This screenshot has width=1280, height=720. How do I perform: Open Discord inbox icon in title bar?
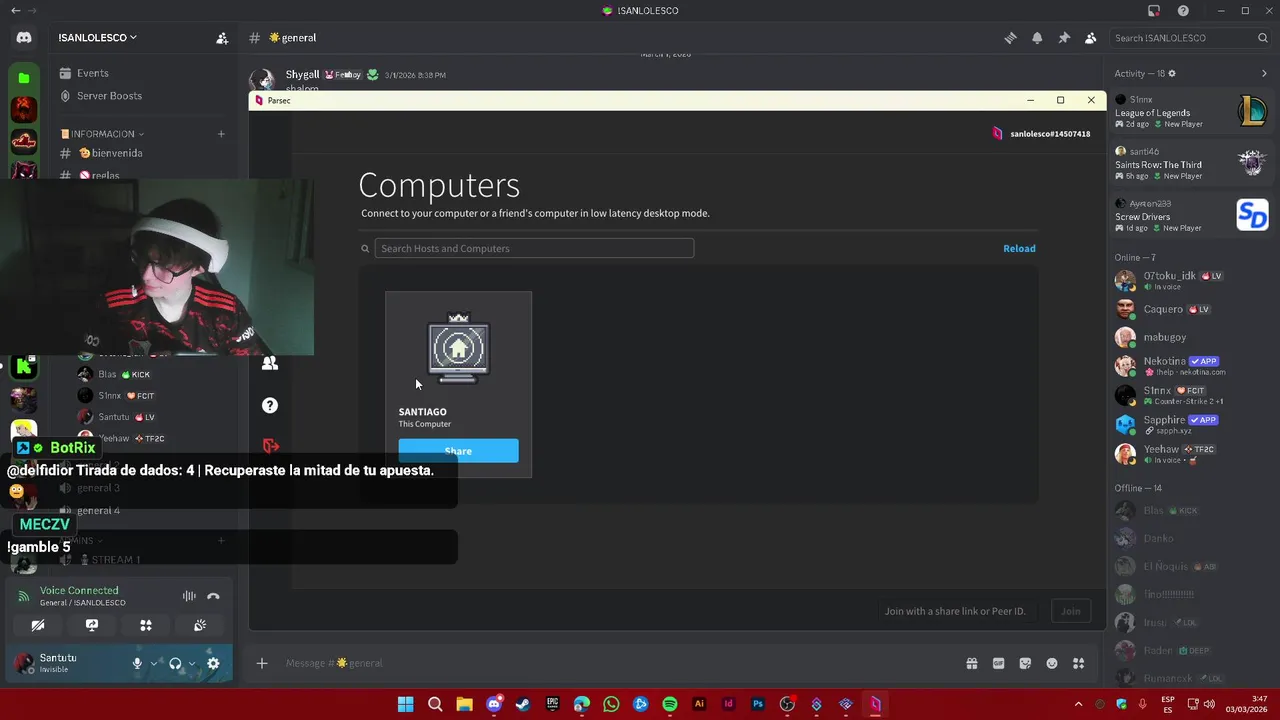1154,11
